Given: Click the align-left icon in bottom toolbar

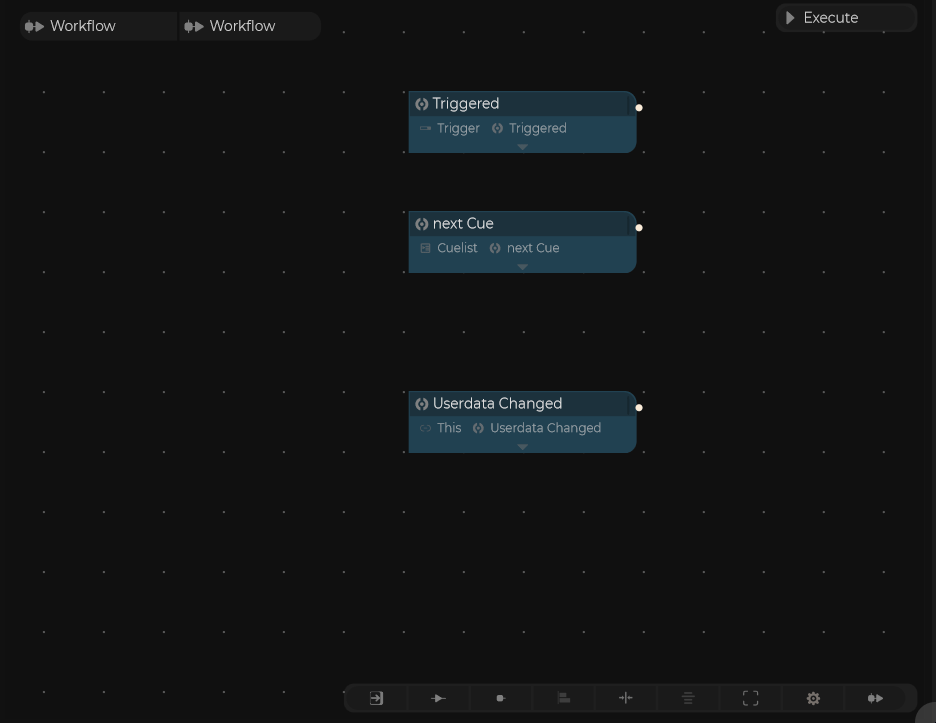Looking at the screenshot, I should pos(564,698).
